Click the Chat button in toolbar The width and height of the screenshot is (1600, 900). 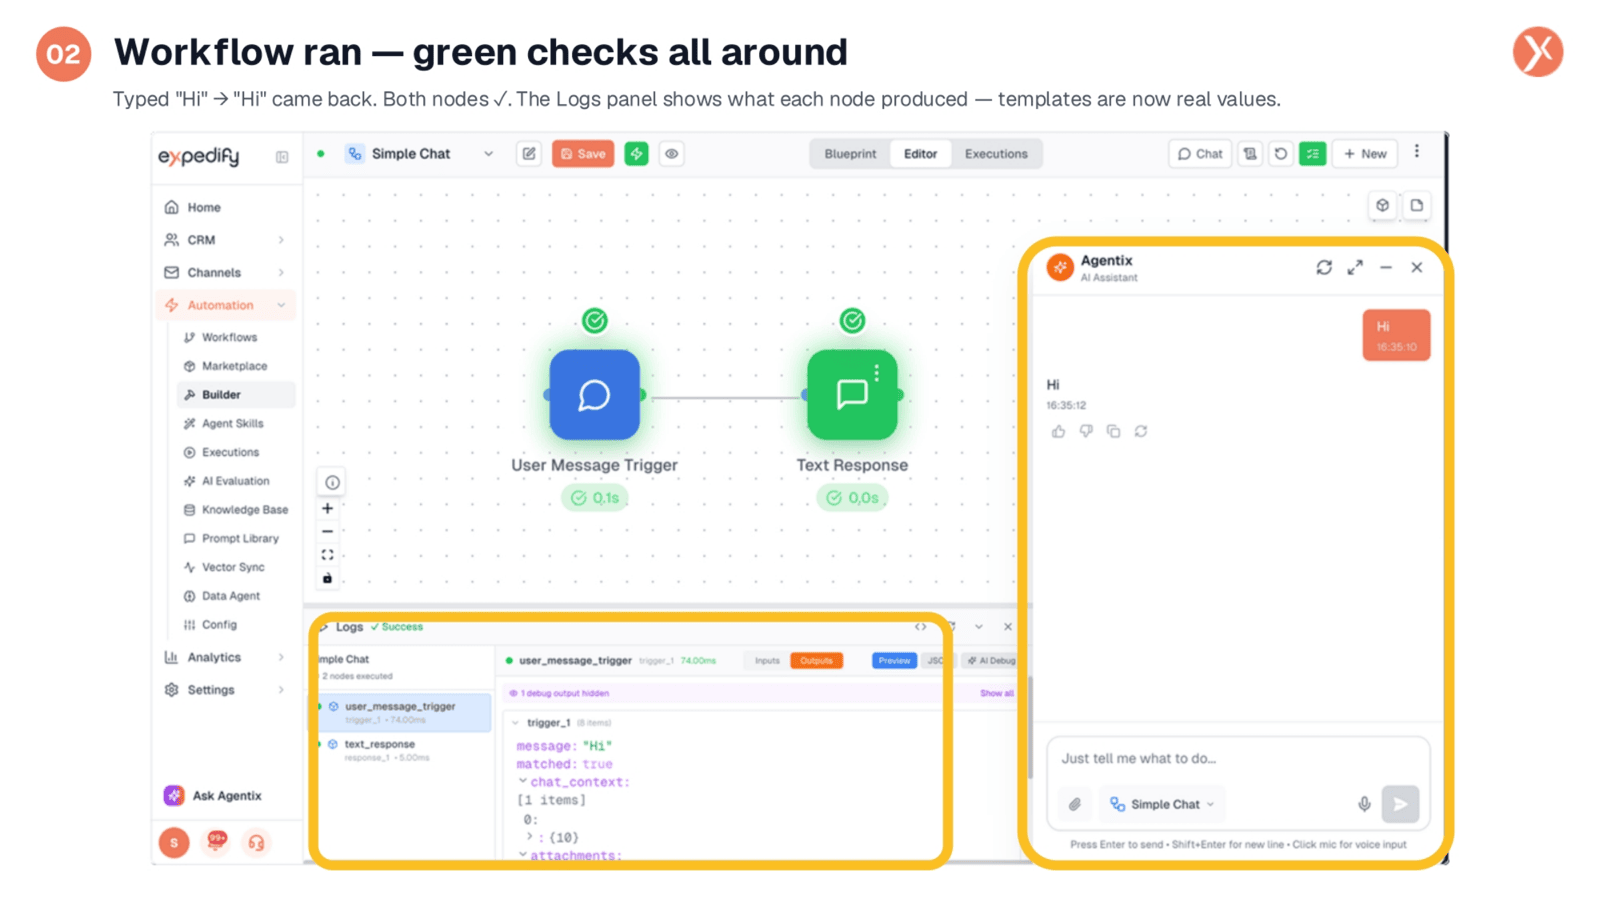[x=1200, y=154]
